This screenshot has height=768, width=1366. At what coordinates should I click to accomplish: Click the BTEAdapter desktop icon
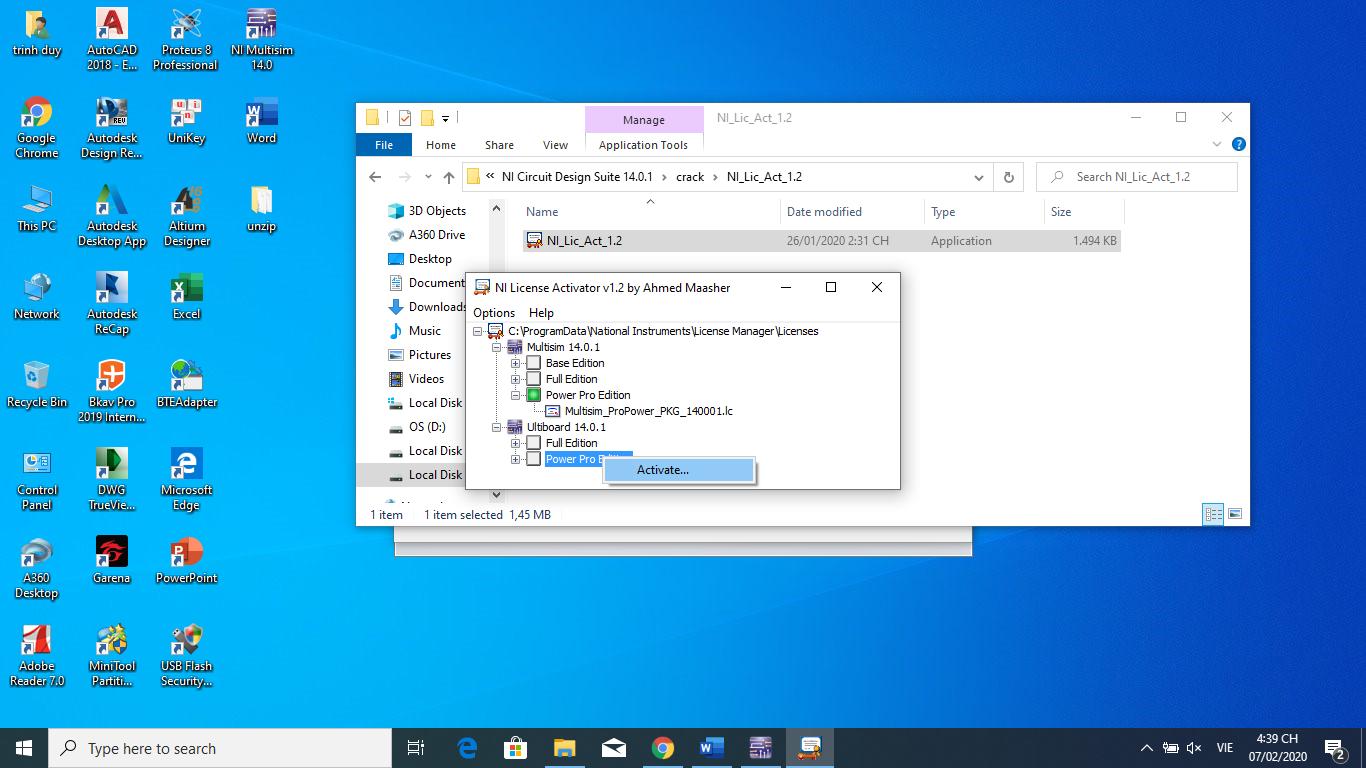coord(187,385)
